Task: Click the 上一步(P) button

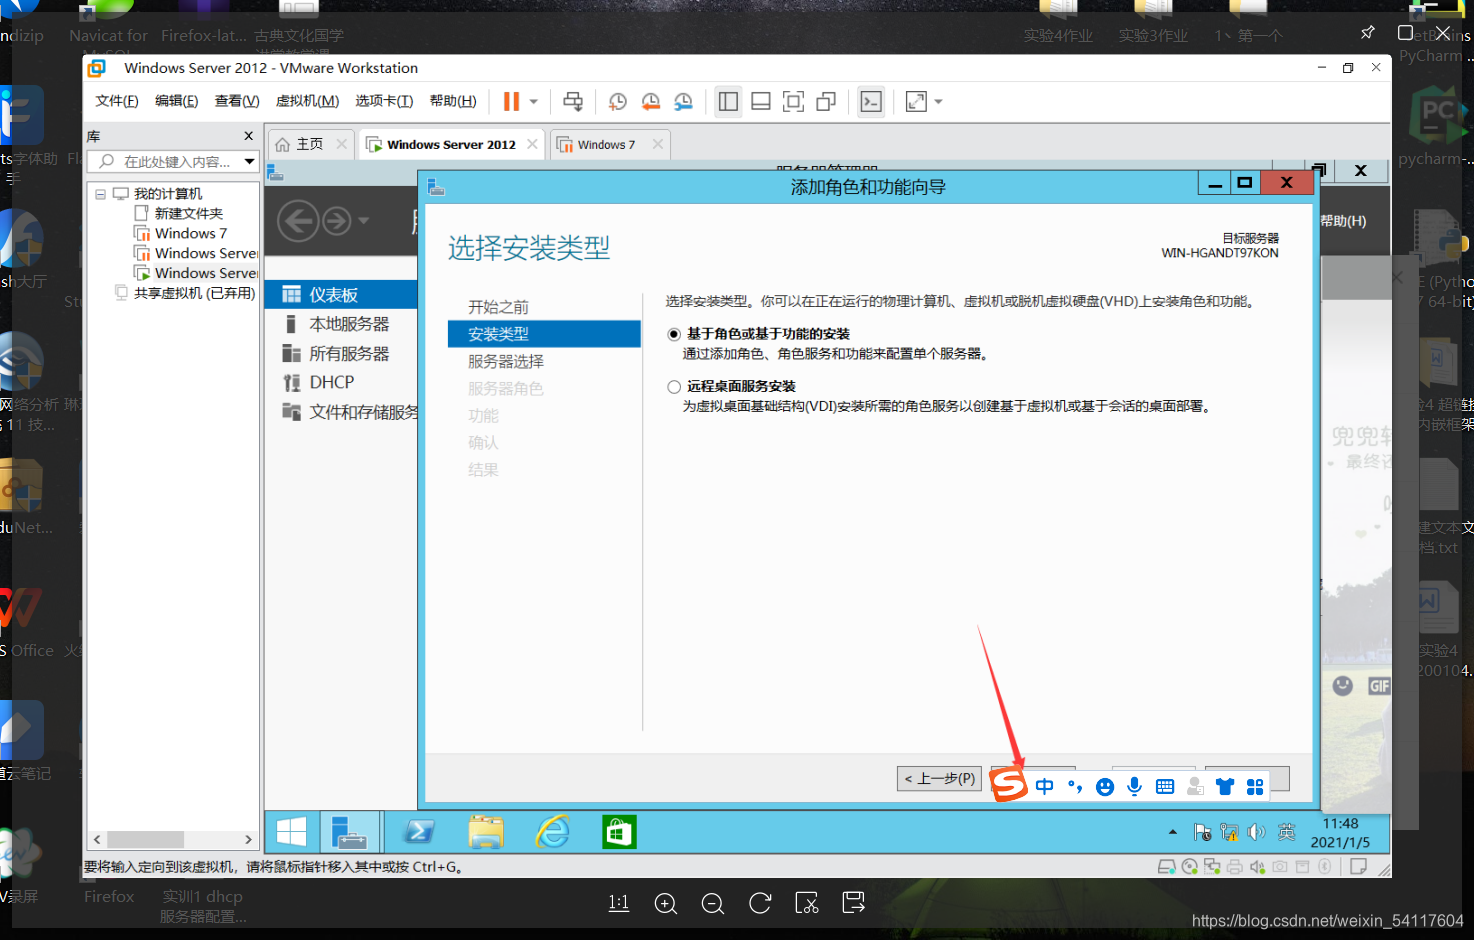Action: (x=939, y=779)
